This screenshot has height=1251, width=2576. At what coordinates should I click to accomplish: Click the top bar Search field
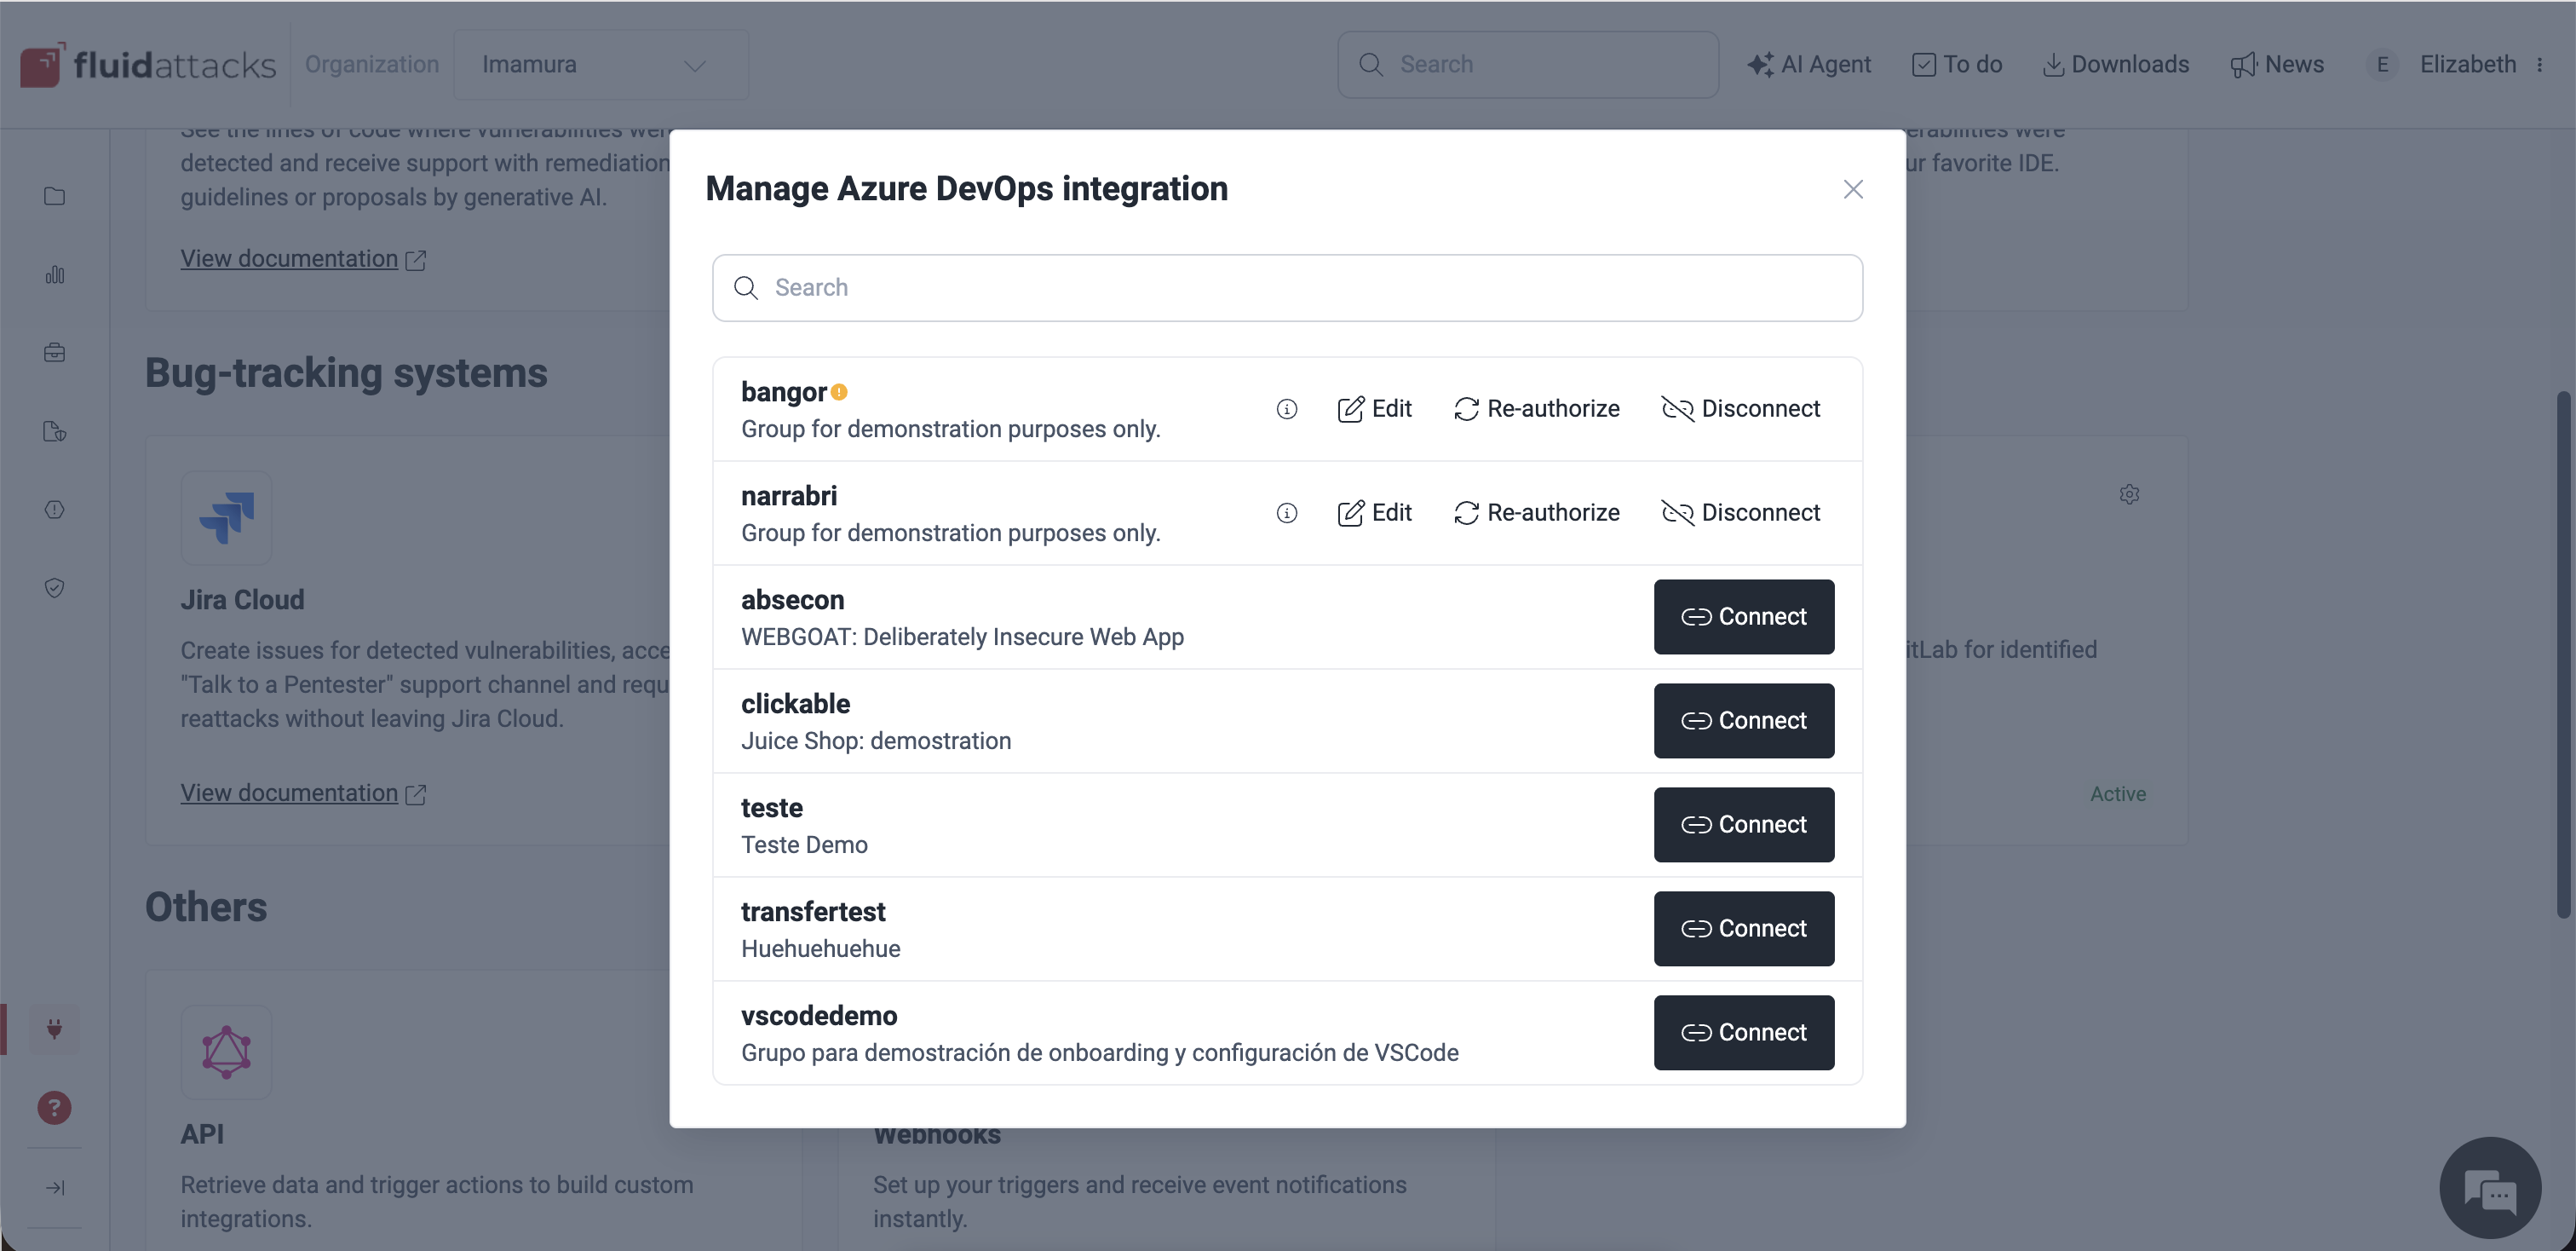(x=1528, y=65)
